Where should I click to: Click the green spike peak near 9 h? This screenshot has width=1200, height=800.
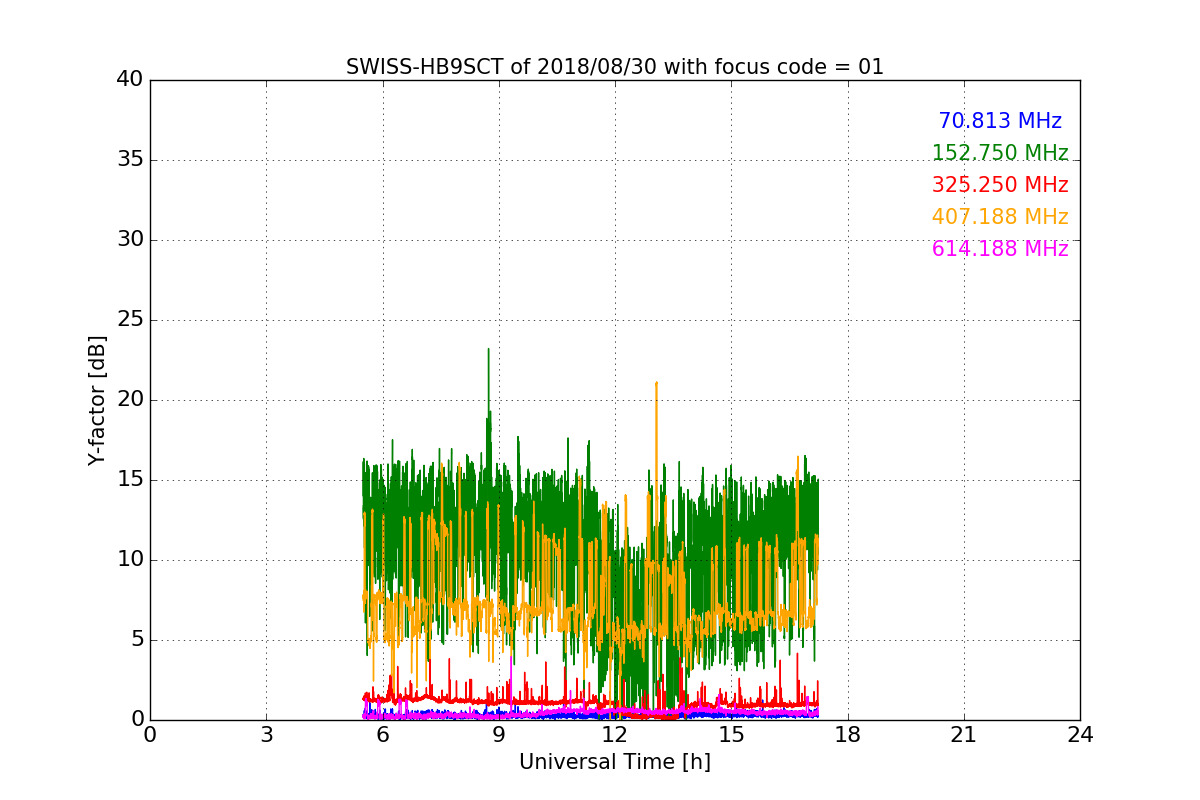pos(488,350)
